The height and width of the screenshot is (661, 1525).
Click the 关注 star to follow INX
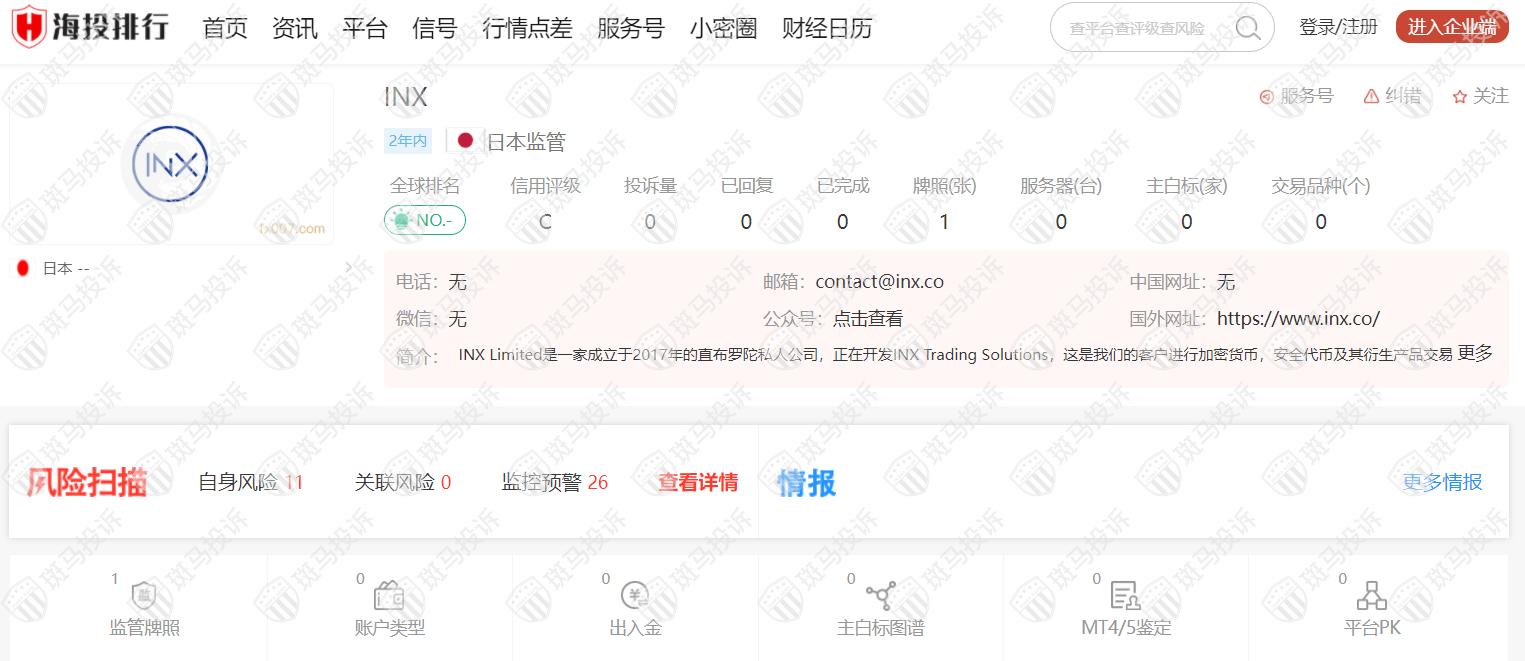(1459, 96)
